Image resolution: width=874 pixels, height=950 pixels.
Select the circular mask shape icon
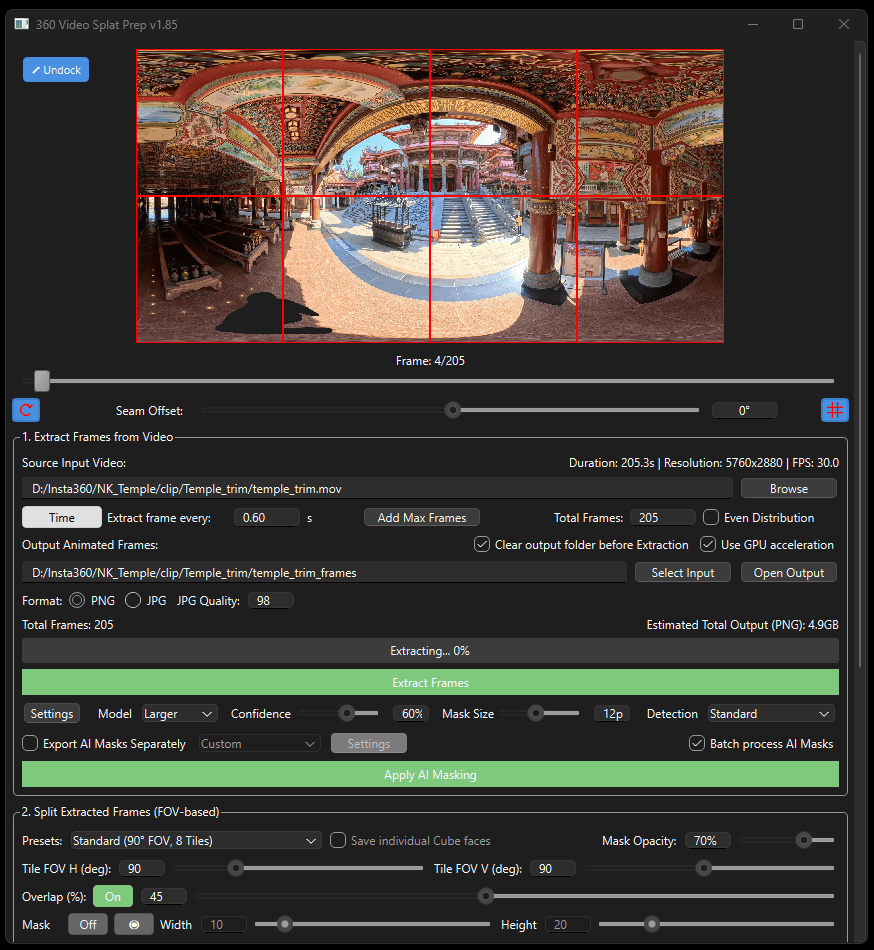click(x=132, y=924)
